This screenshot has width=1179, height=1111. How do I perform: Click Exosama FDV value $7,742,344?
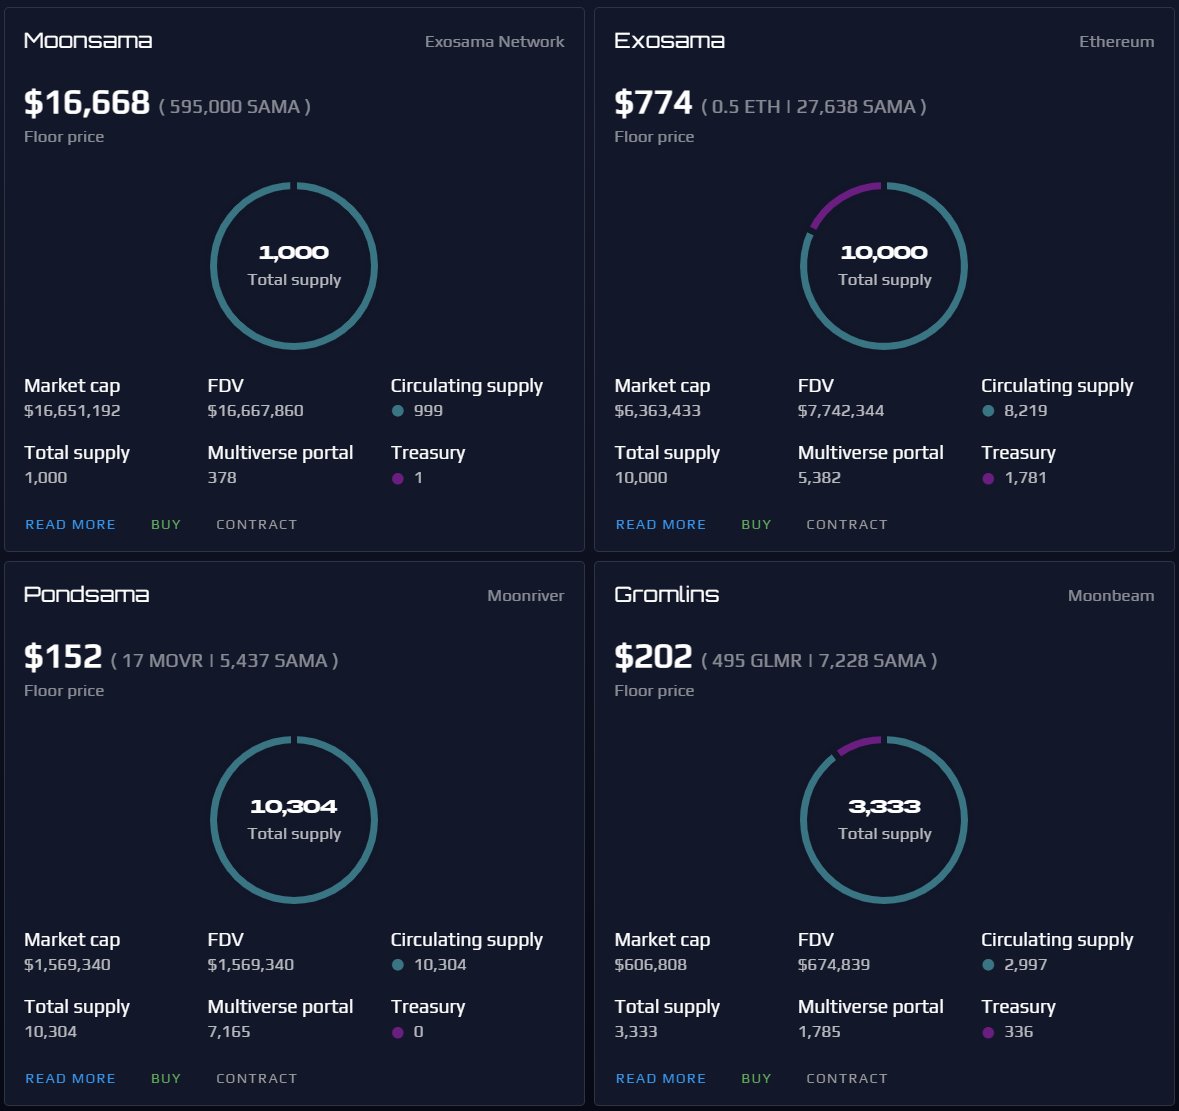pyautogui.click(x=841, y=410)
